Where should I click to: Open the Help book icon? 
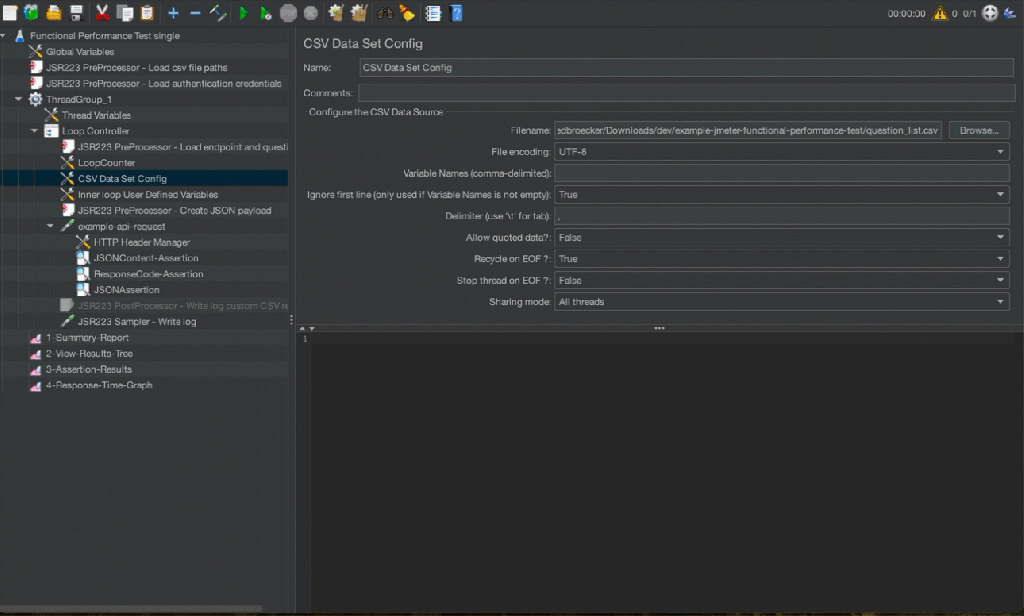coord(456,13)
